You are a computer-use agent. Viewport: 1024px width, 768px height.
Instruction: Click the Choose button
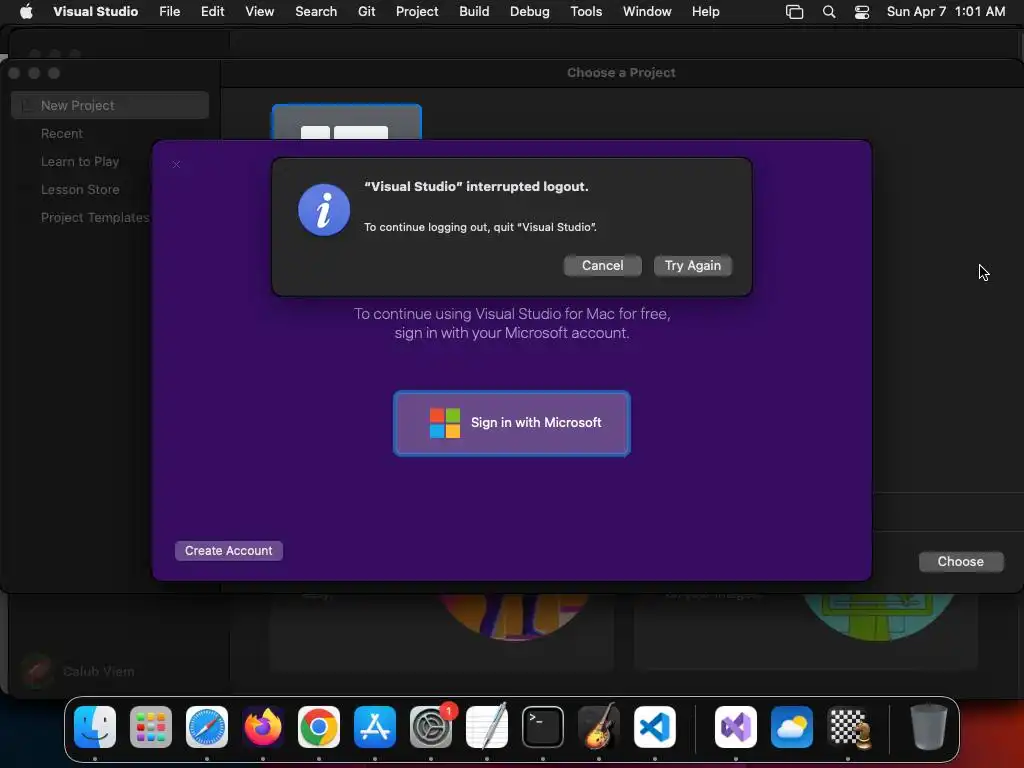961,562
